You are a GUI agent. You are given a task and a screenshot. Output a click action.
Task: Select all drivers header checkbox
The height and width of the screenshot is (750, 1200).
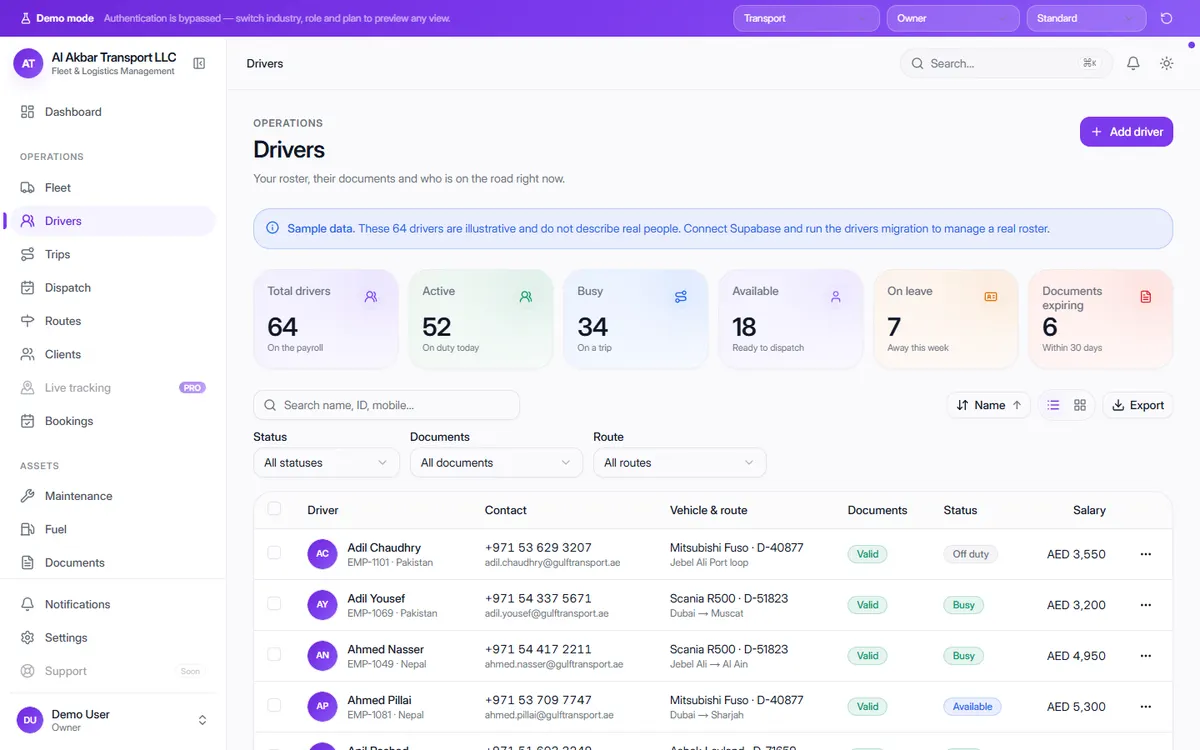[x=274, y=509]
